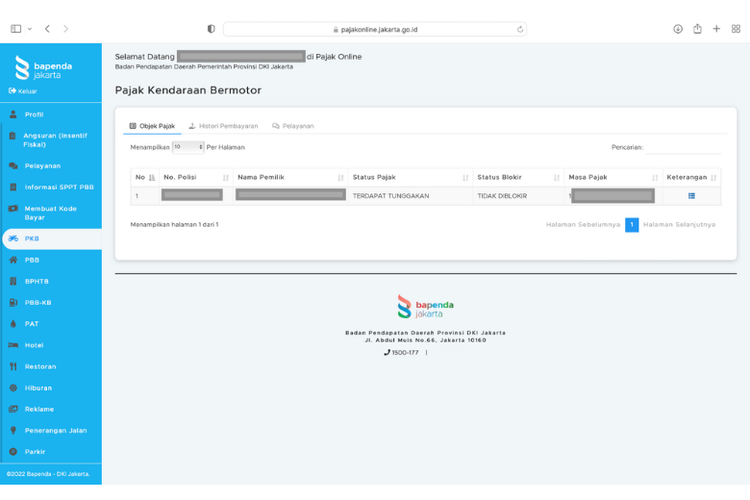Image resolution: width=750 pixels, height=500 pixels.
Task: Open Informasi SPPT PBB menu
Action: pos(59,187)
